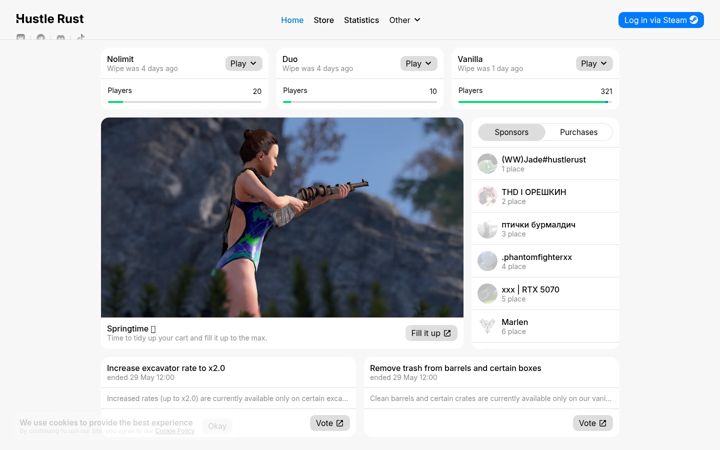Screen dimensions: 720x450
Task: Open the Play dropdown for Nolimit server
Action: coord(243,63)
